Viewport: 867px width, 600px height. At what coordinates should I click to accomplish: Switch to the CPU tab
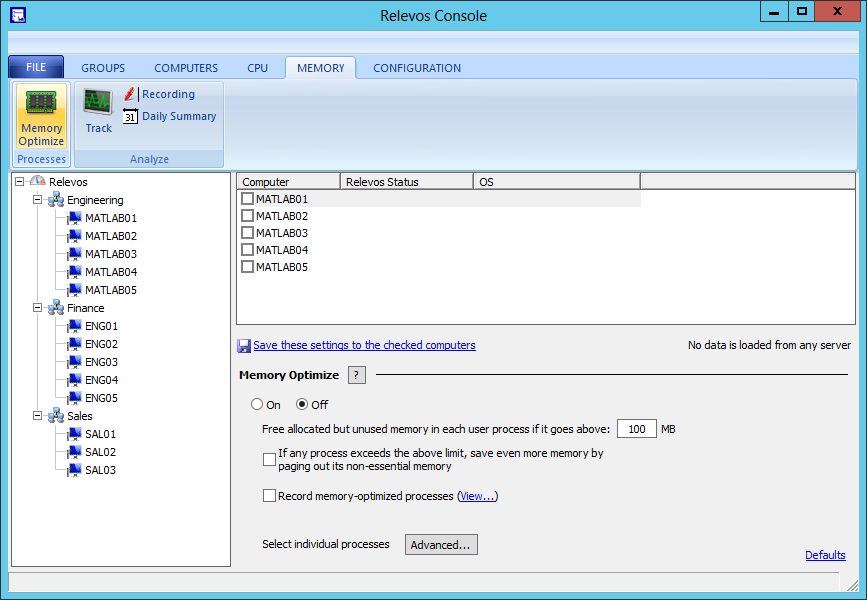(x=257, y=68)
